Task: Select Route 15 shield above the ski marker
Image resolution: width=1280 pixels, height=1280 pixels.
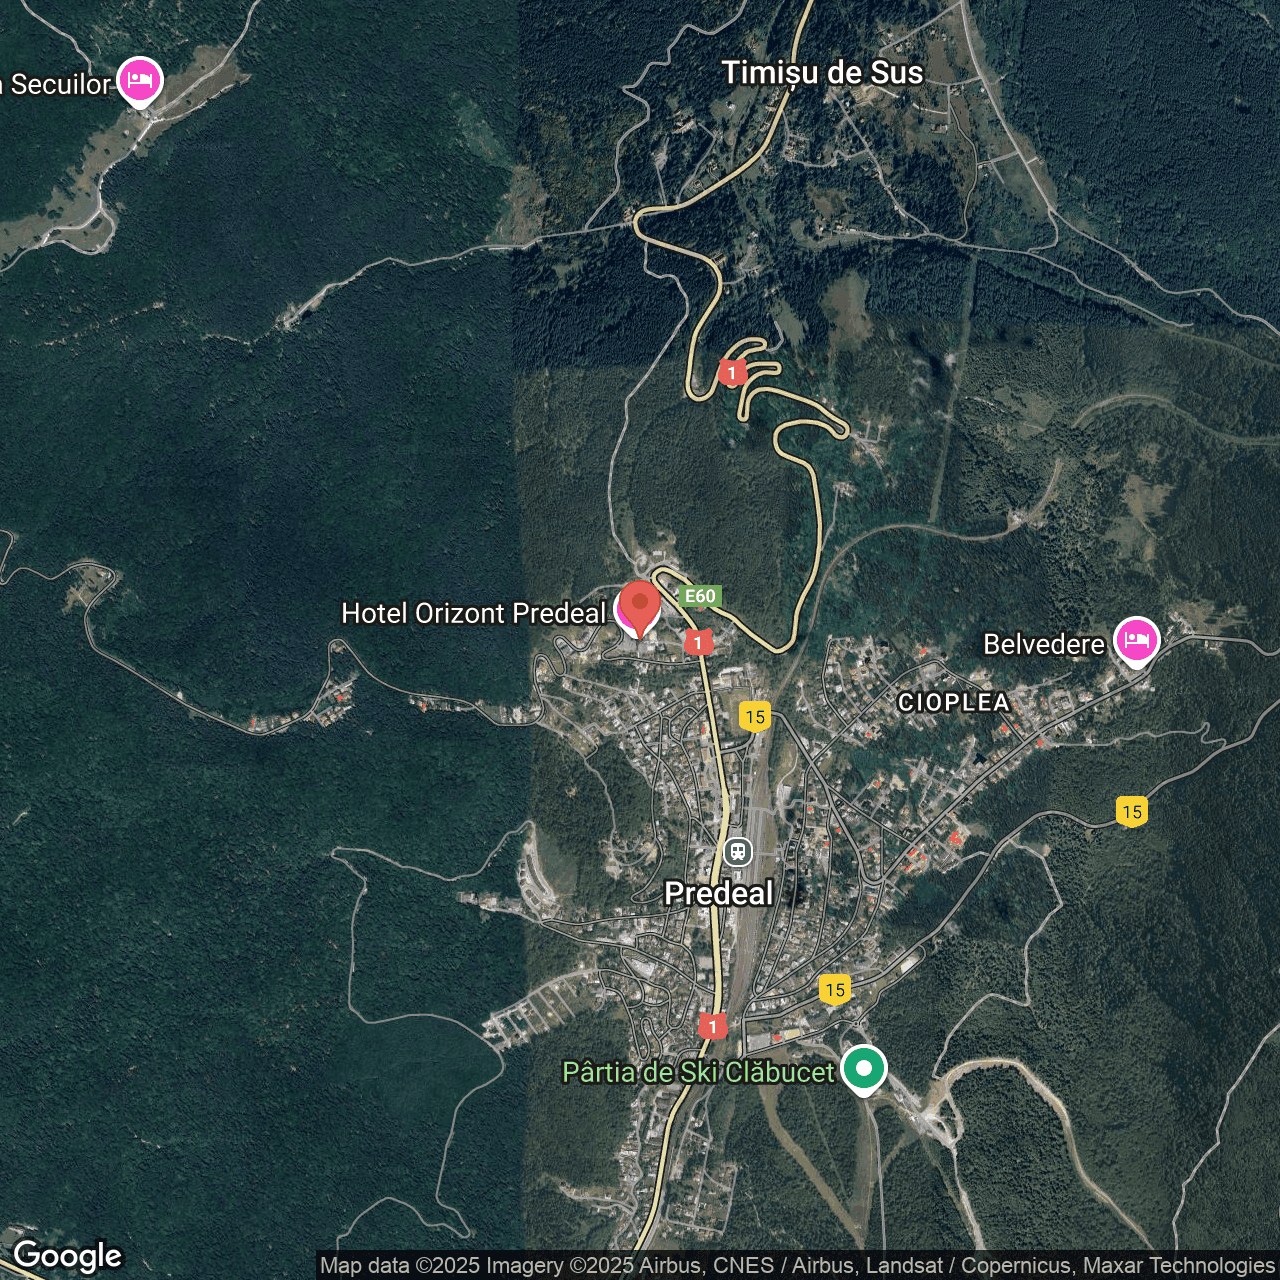Action: (835, 989)
